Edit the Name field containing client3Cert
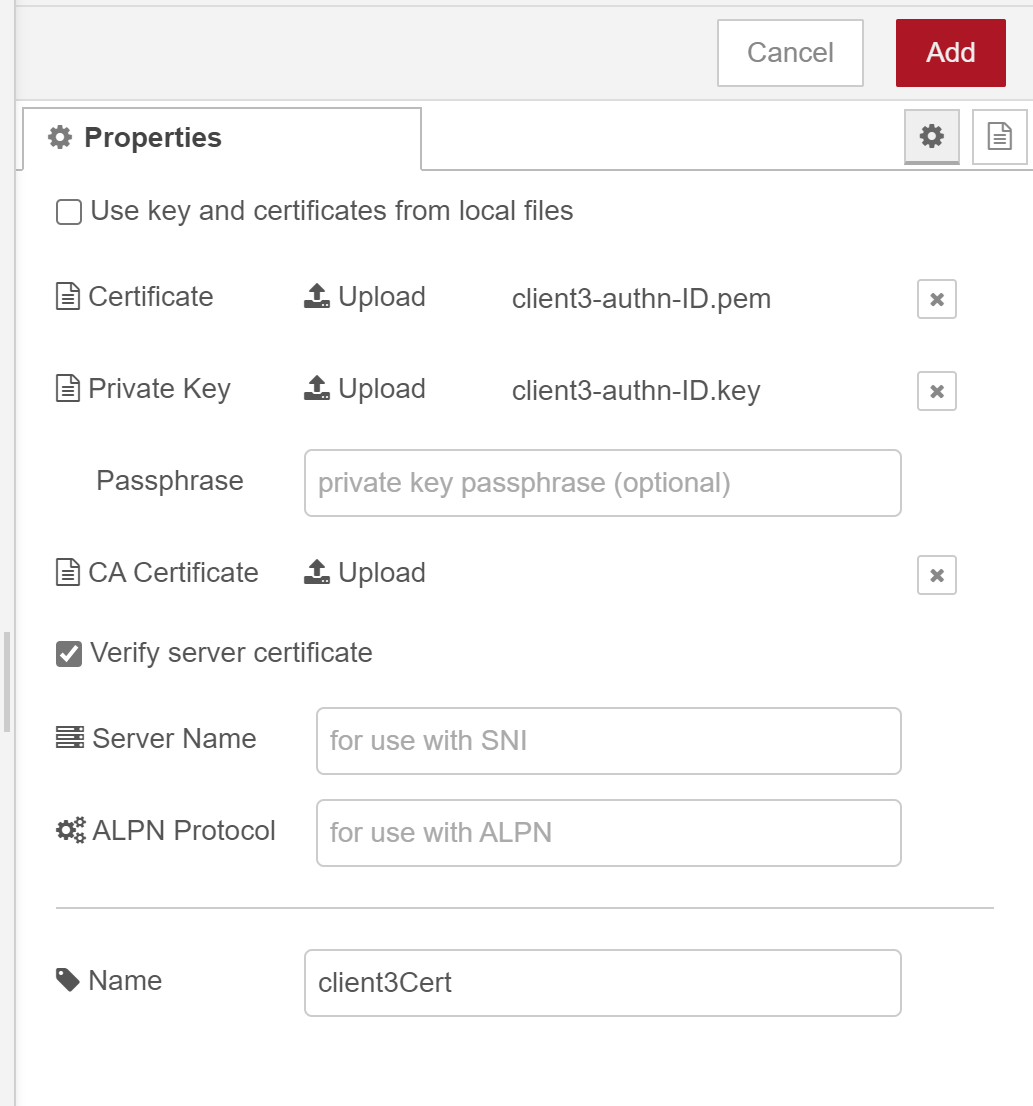This screenshot has width=1033, height=1106. 602,983
